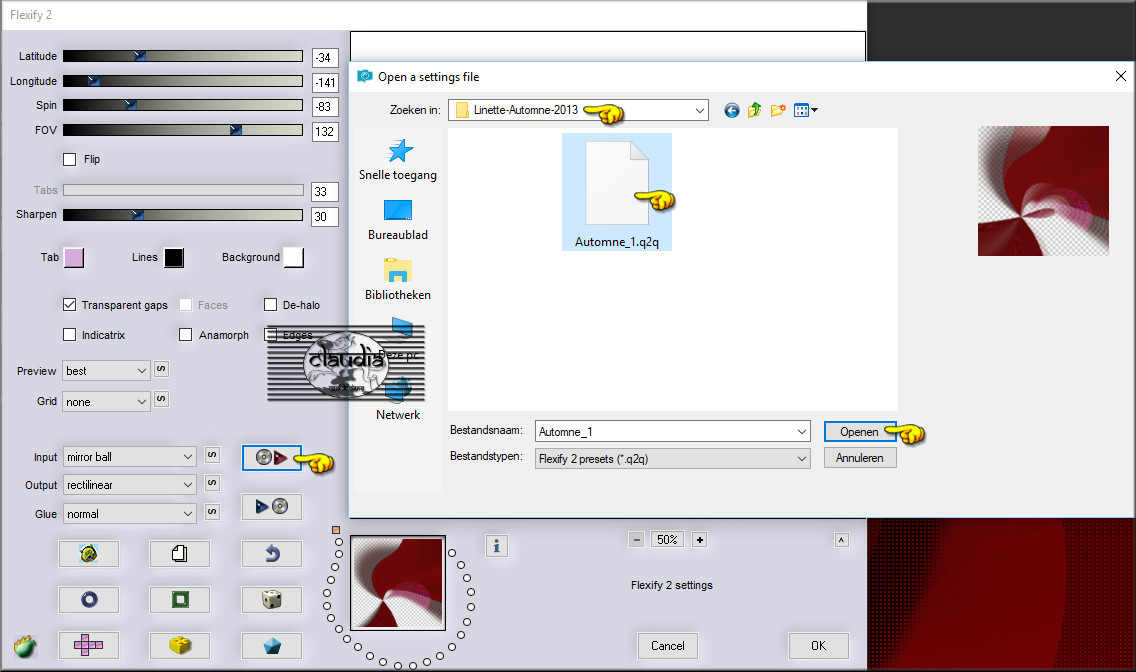Click the S button next to Input

click(x=212, y=455)
